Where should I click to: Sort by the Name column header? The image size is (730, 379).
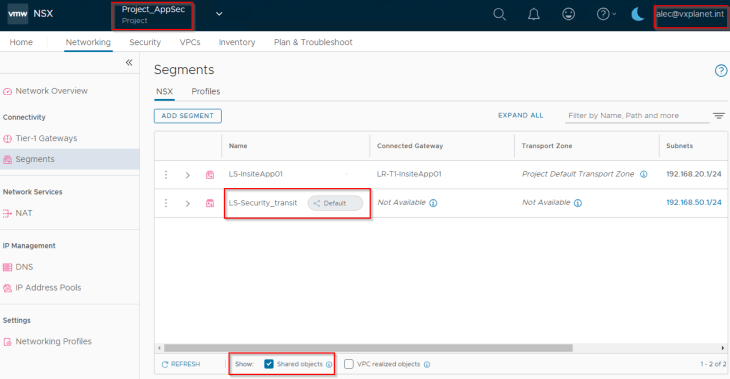[x=238, y=146]
